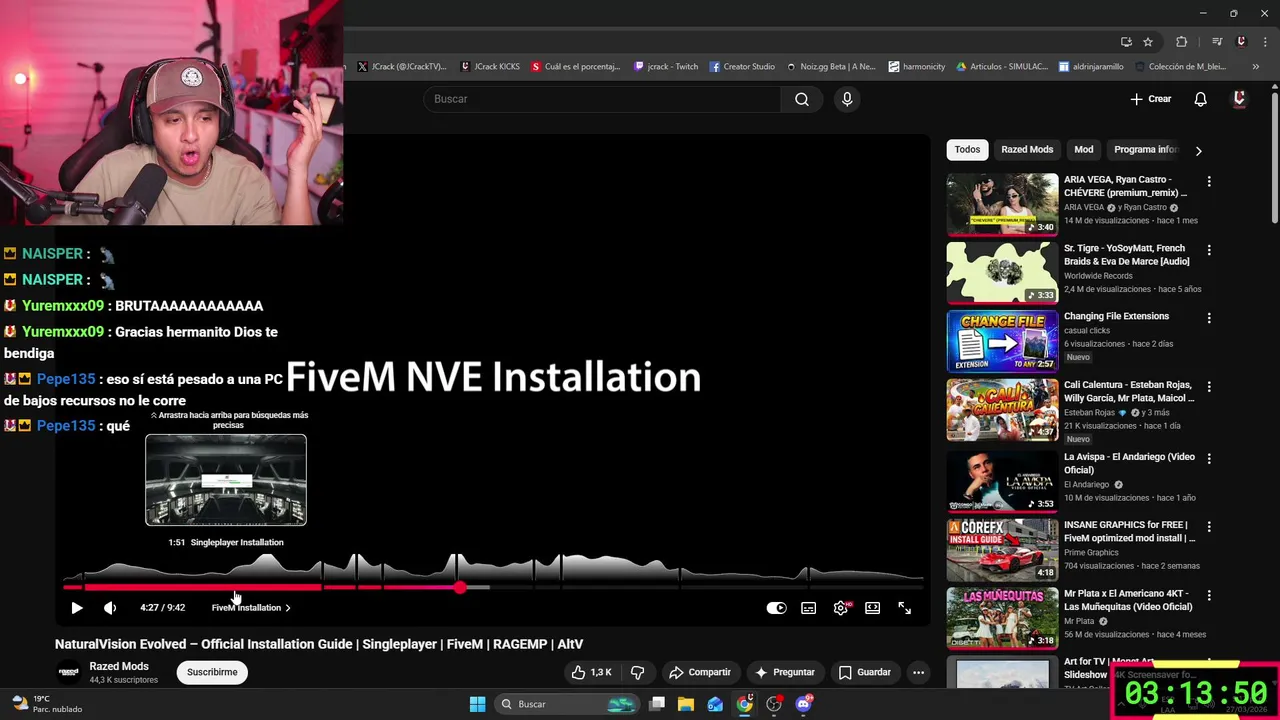This screenshot has width=1280, height=720.
Task: Subscribe with the Suscribirme button
Action: point(212,672)
